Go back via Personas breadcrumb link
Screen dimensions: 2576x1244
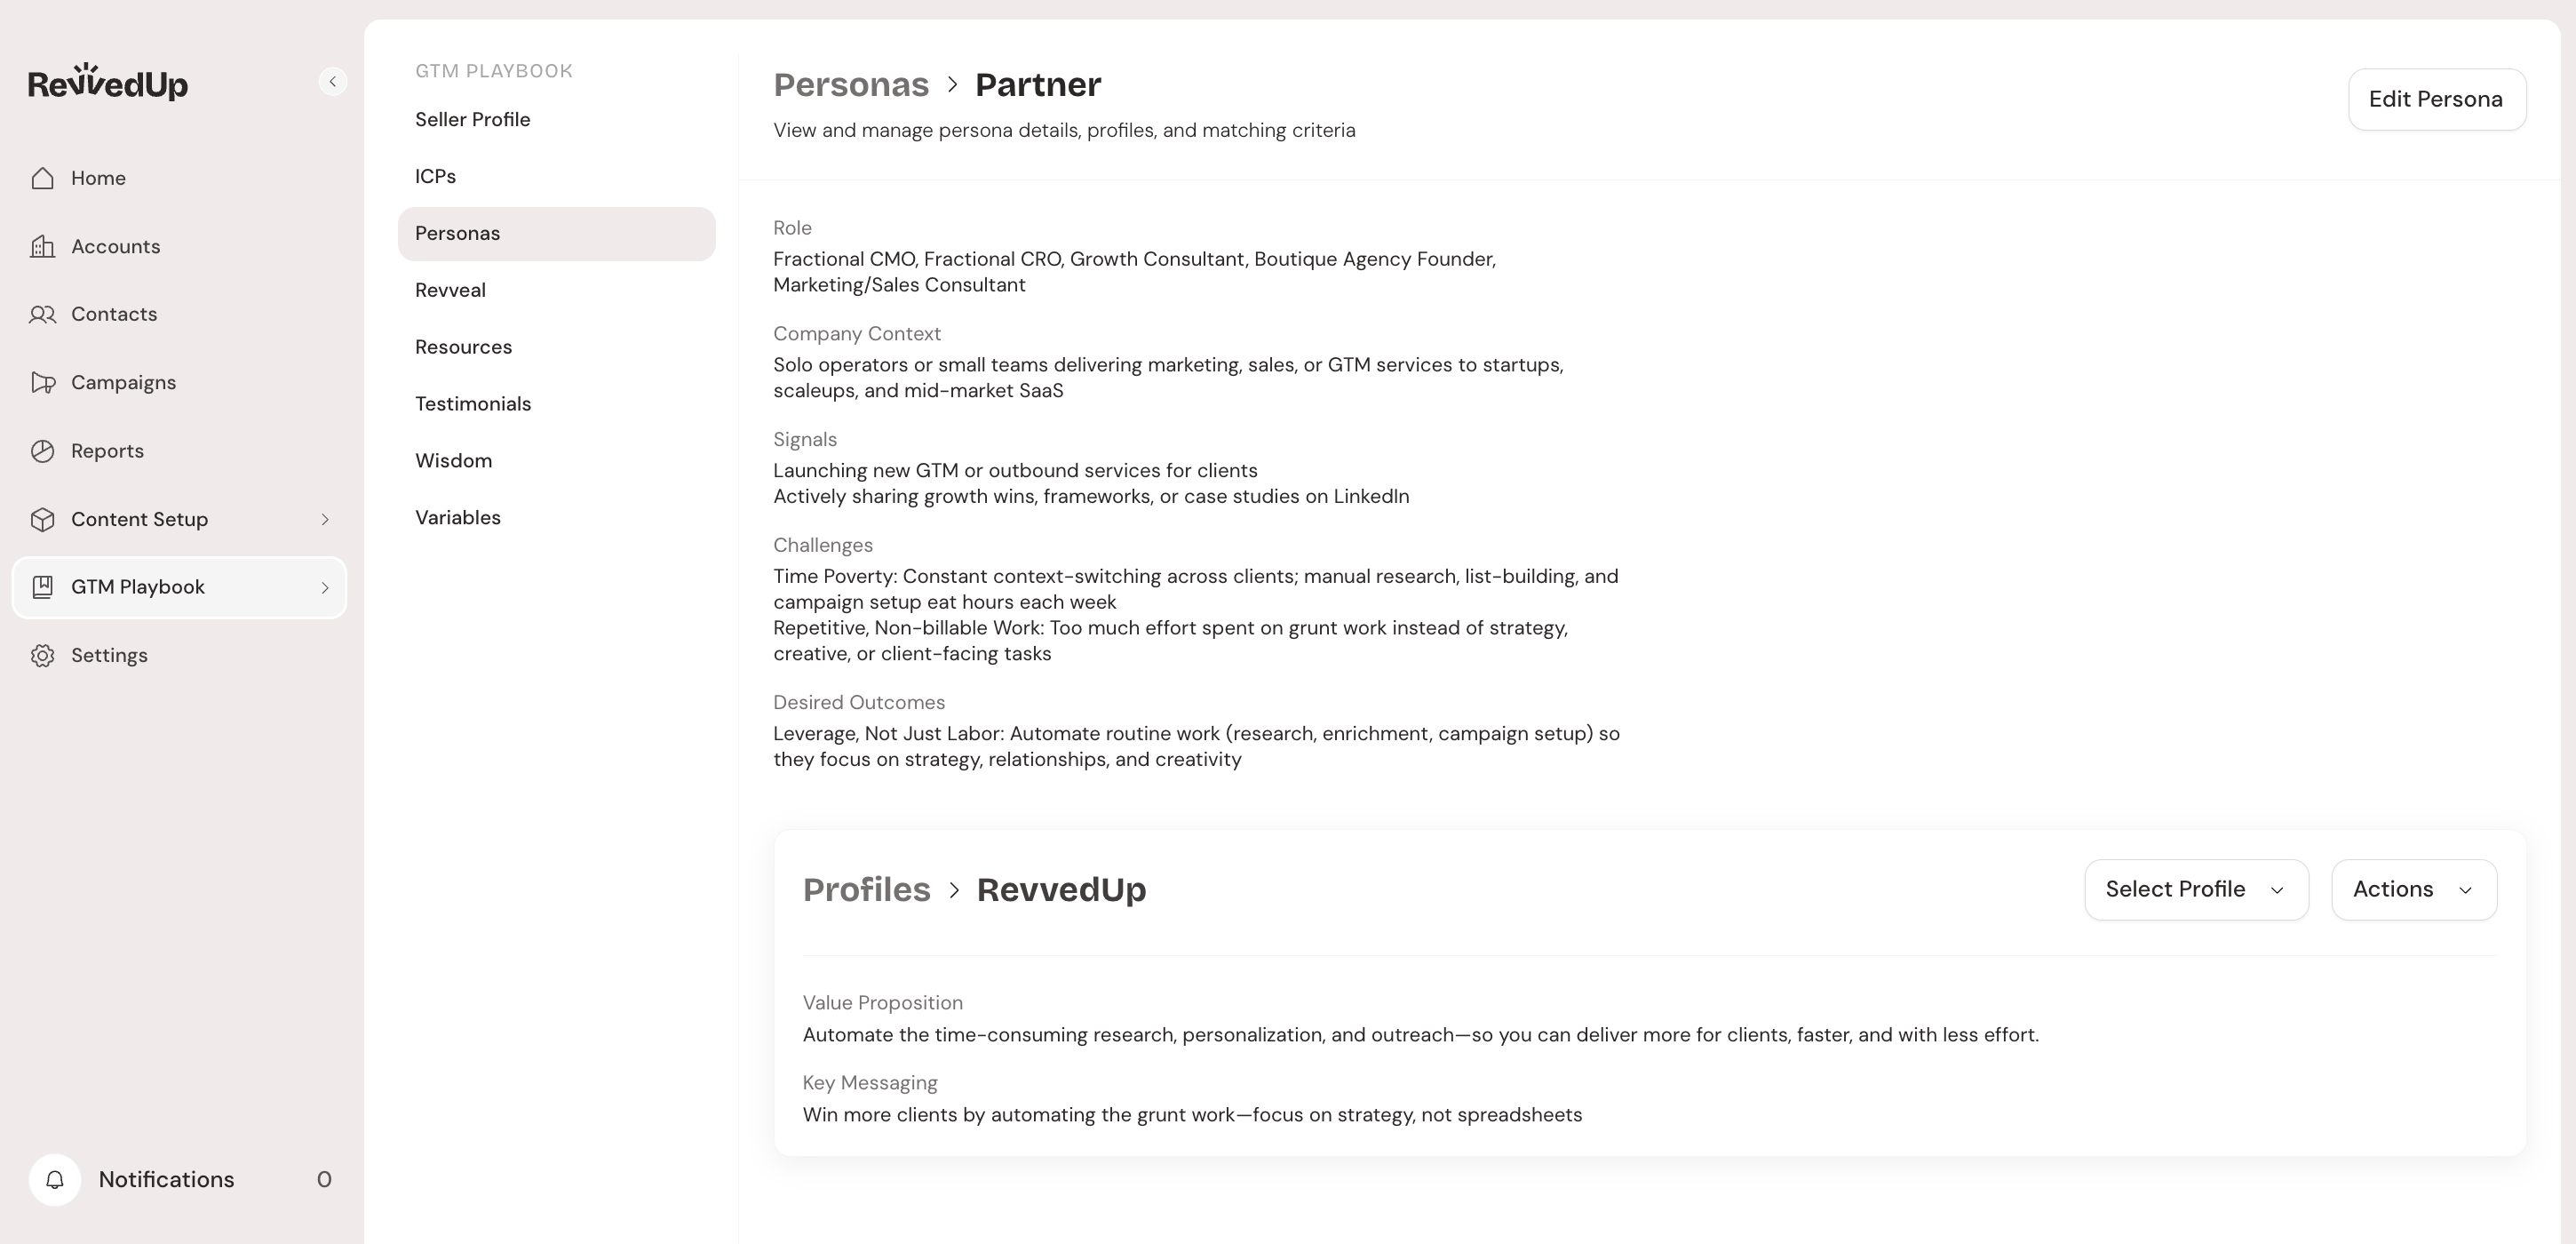tap(851, 84)
